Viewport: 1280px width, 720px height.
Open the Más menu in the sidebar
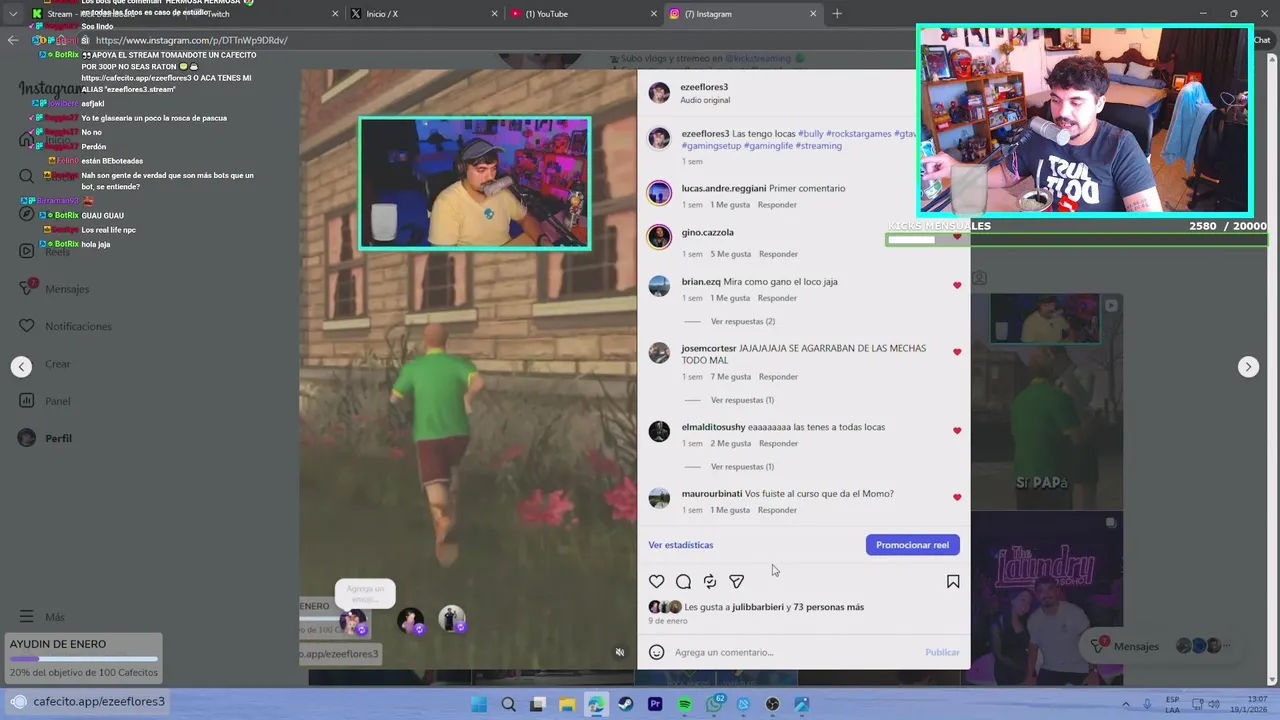pos(42,617)
